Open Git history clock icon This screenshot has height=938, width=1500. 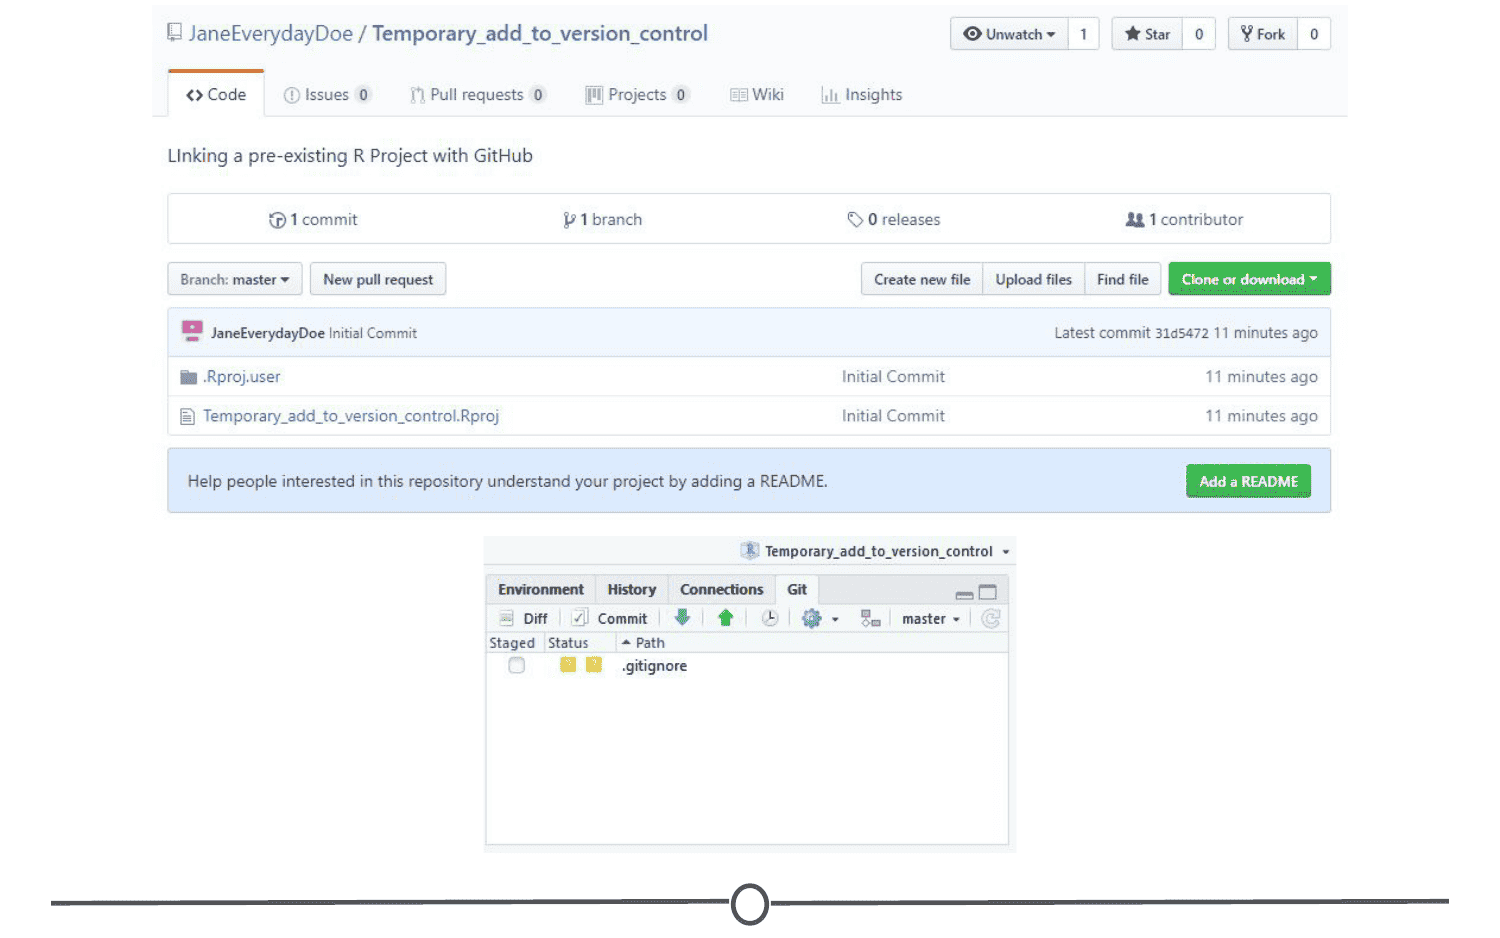point(769,618)
